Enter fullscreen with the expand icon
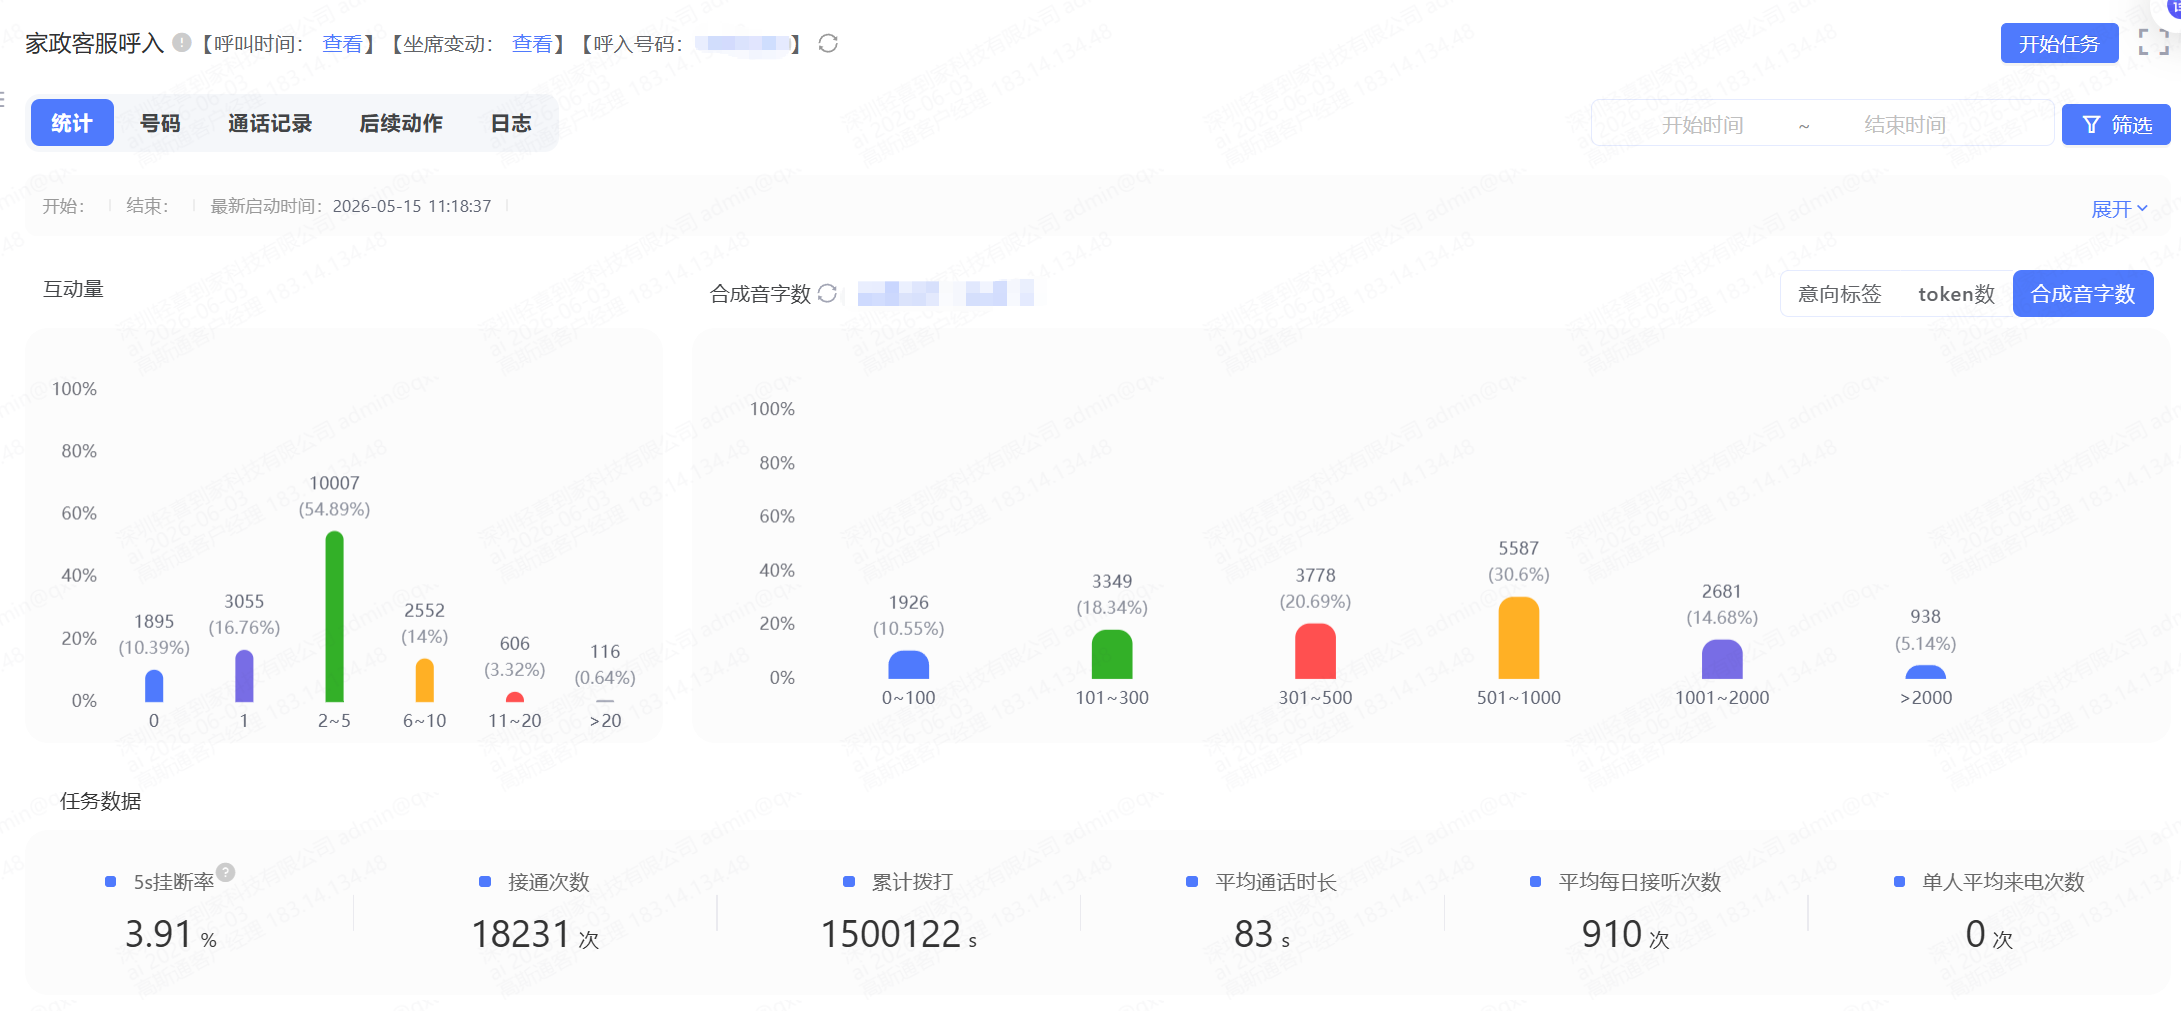Screen dimensions: 2181x1011 [x=2153, y=43]
